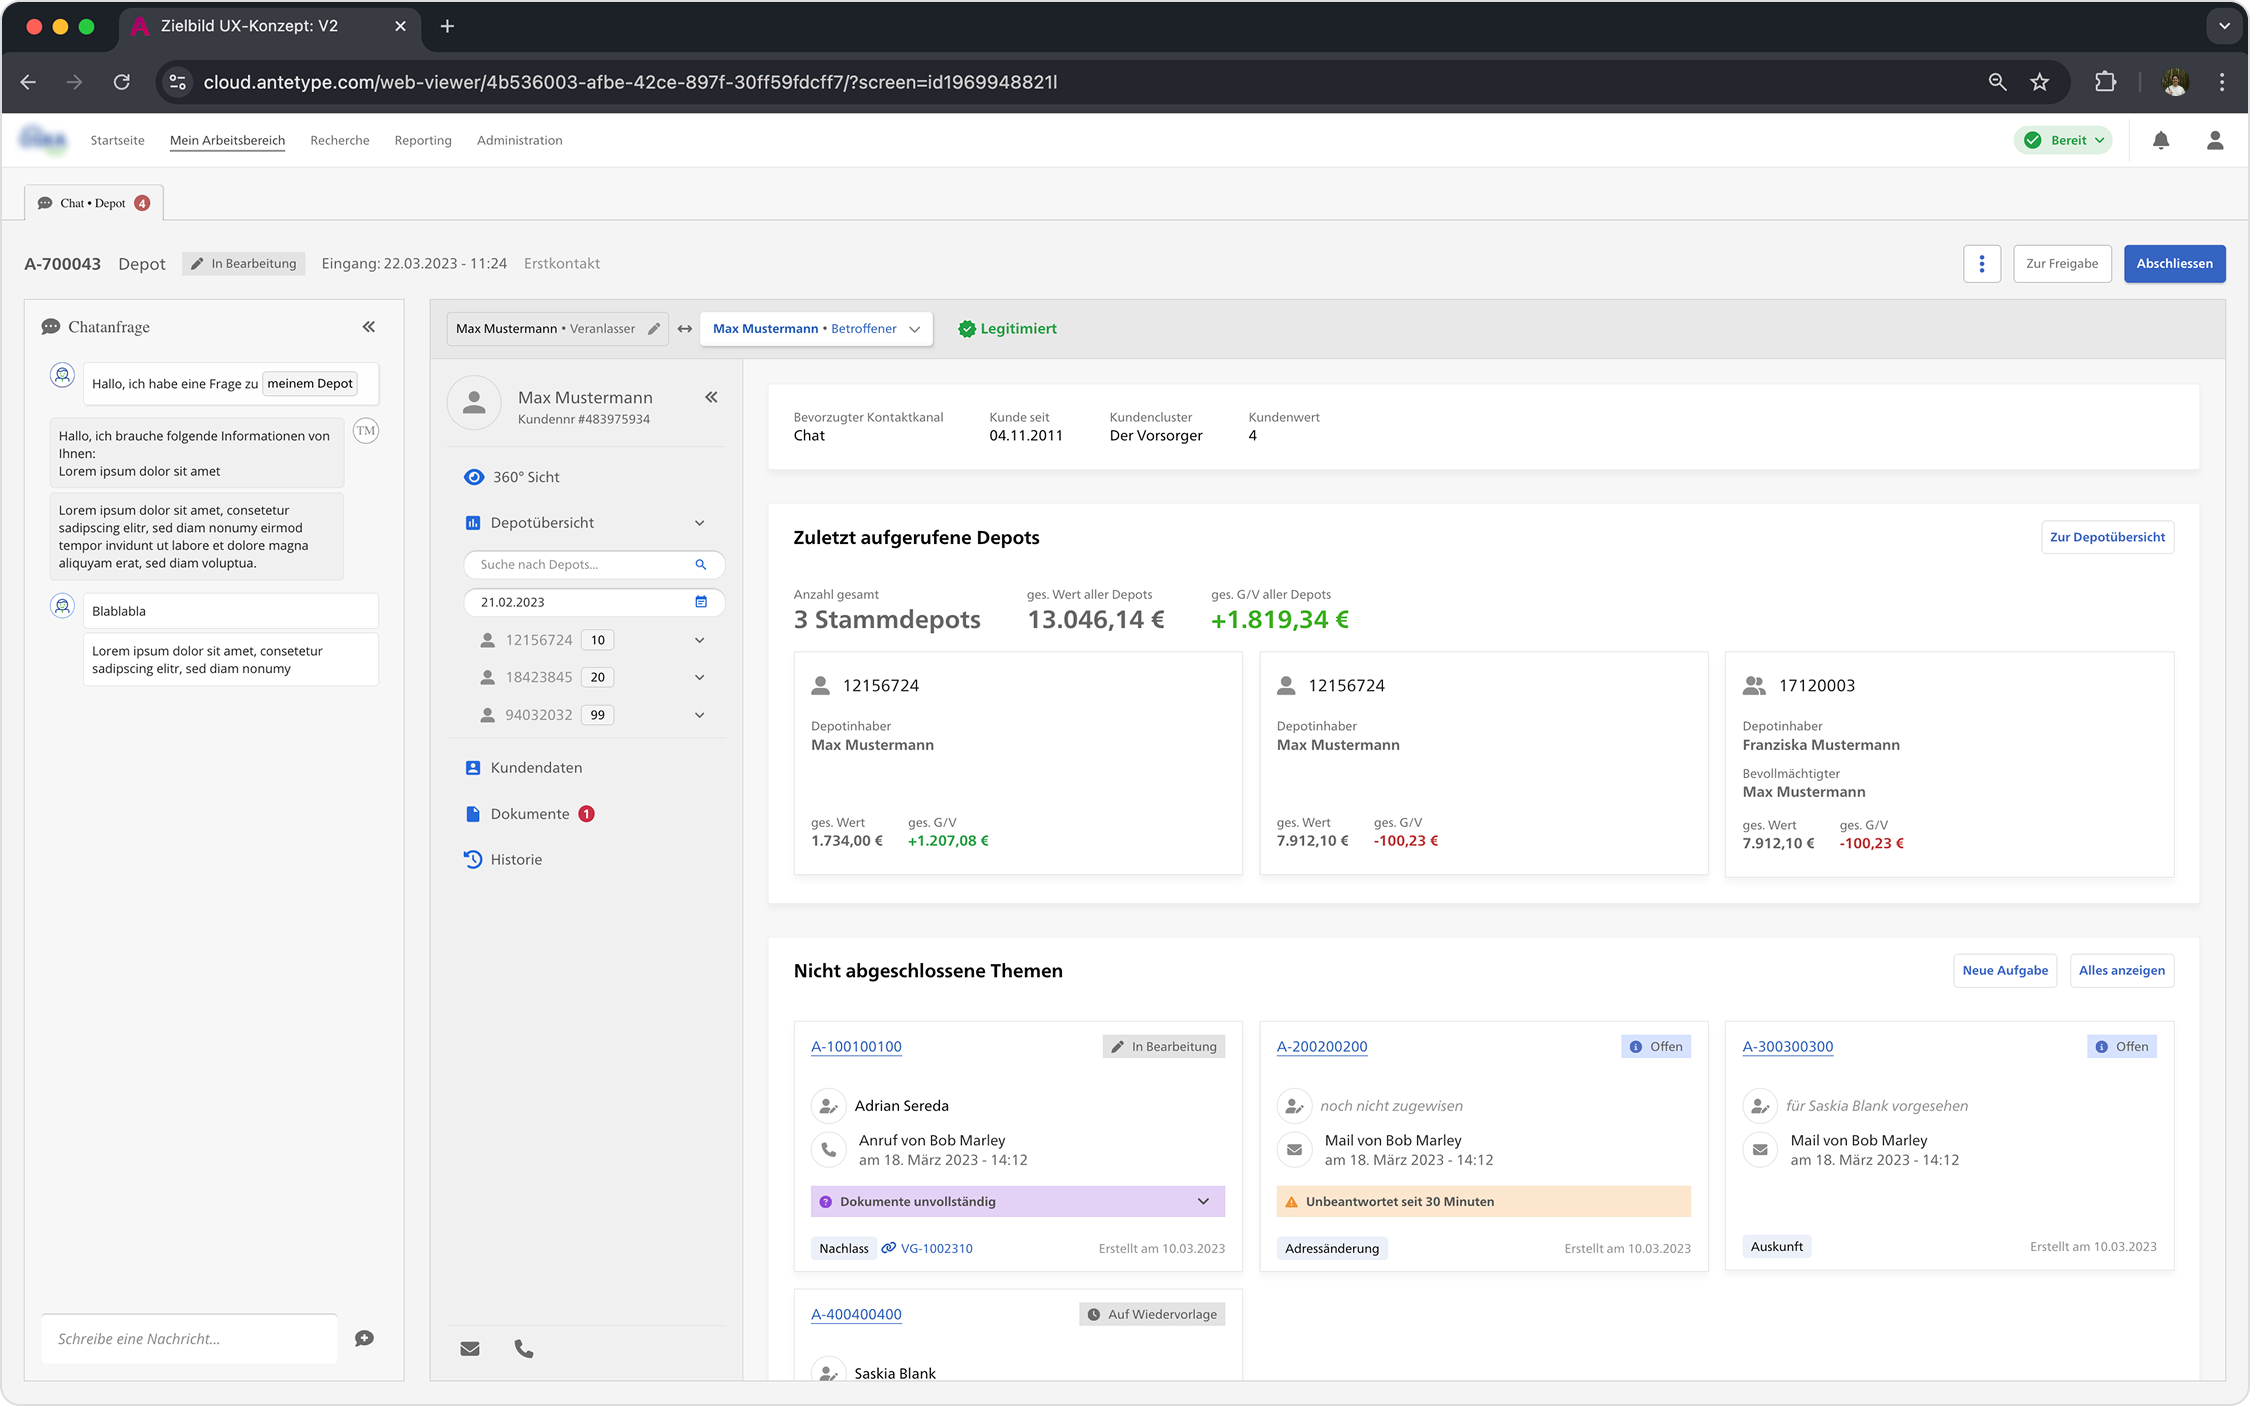Click the phone icon at sidebar bottom
The width and height of the screenshot is (2250, 1406).
pyautogui.click(x=523, y=1349)
